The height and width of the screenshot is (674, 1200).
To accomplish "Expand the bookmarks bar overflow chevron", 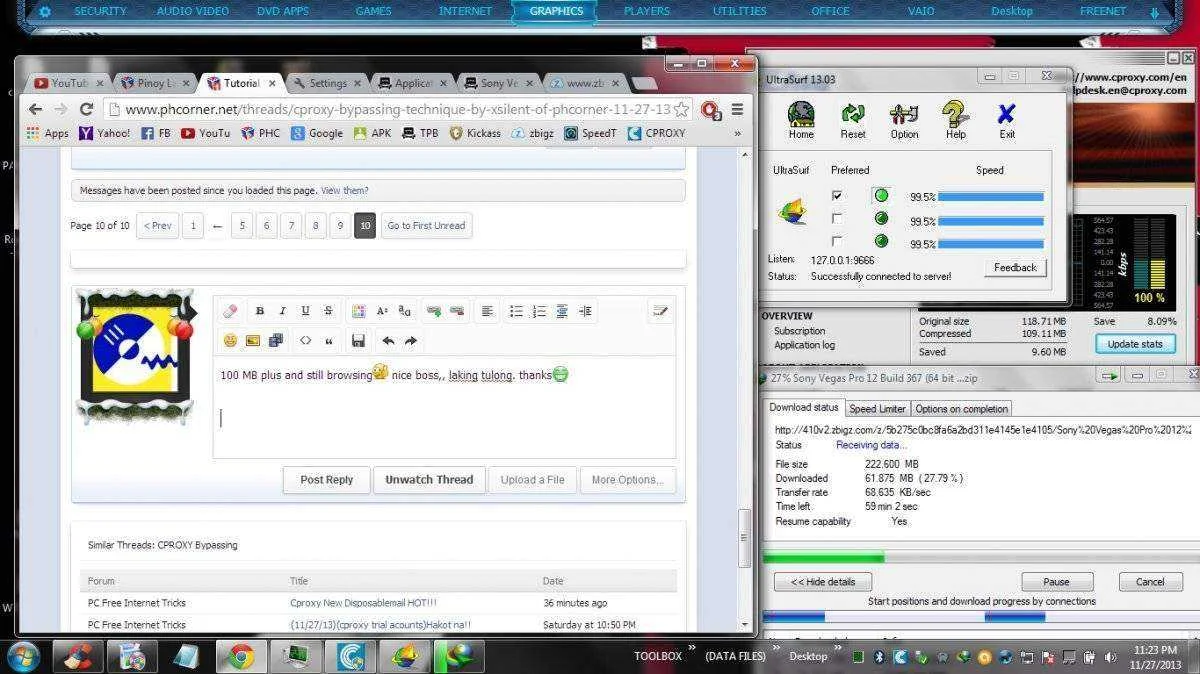I will (738, 133).
